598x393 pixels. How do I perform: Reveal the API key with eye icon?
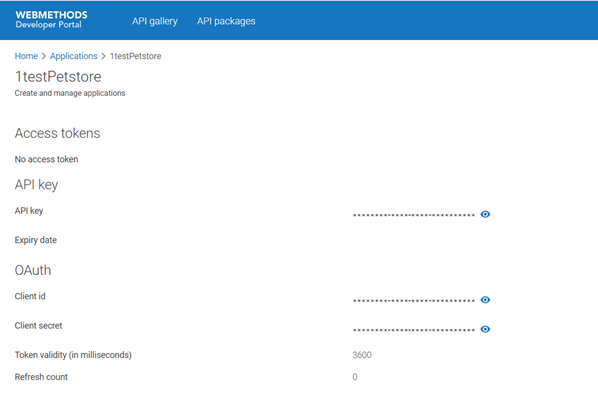(x=485, y=214)
